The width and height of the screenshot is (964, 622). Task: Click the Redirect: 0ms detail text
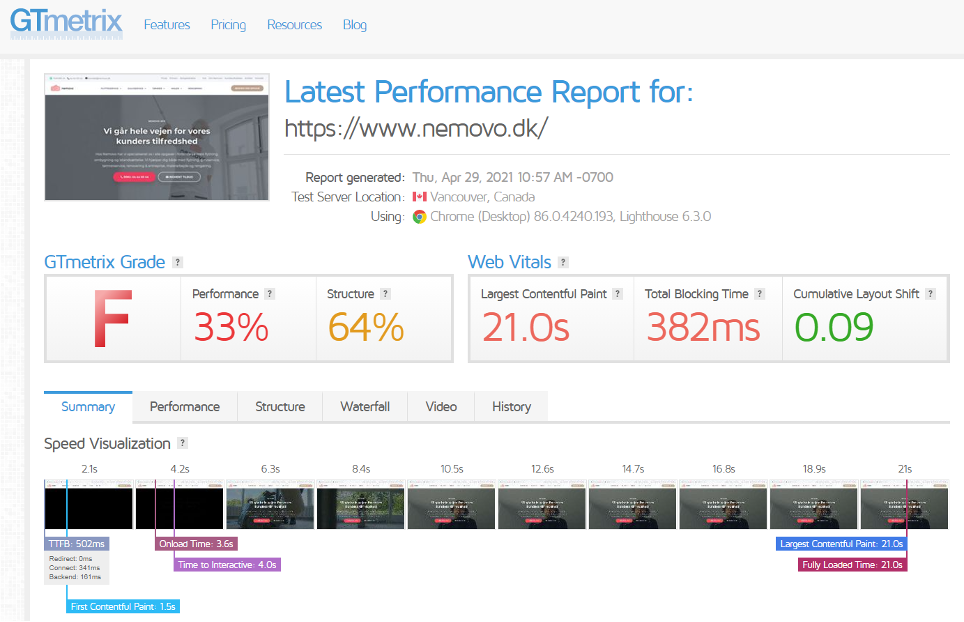click(x=71, y=559)
